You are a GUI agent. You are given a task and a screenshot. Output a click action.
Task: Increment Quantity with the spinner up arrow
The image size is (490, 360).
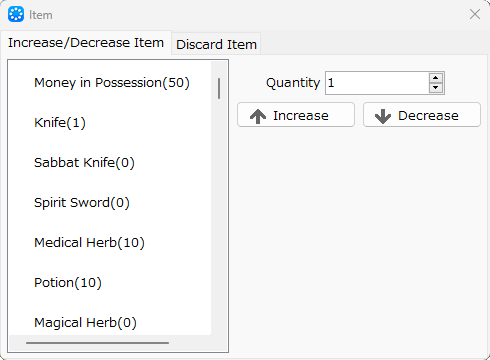435,78
